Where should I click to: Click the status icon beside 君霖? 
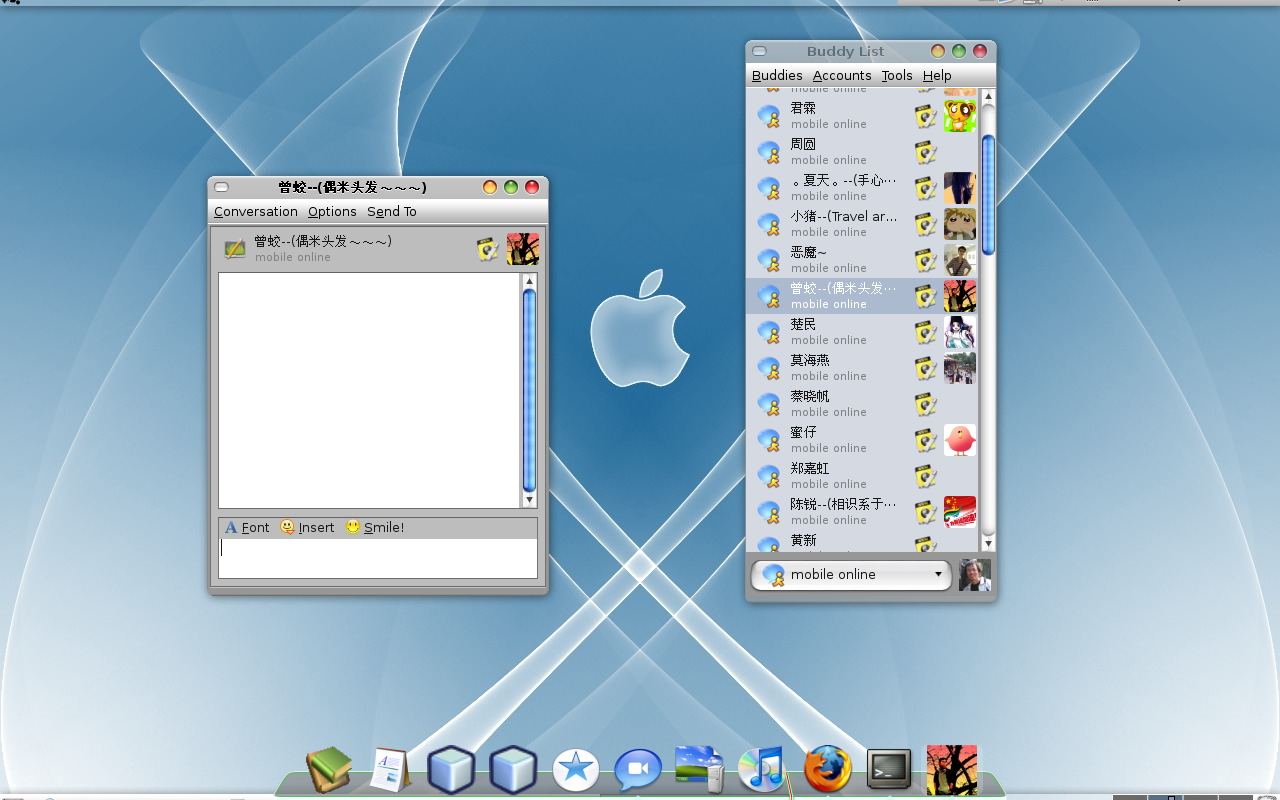(x=769, y=116)
